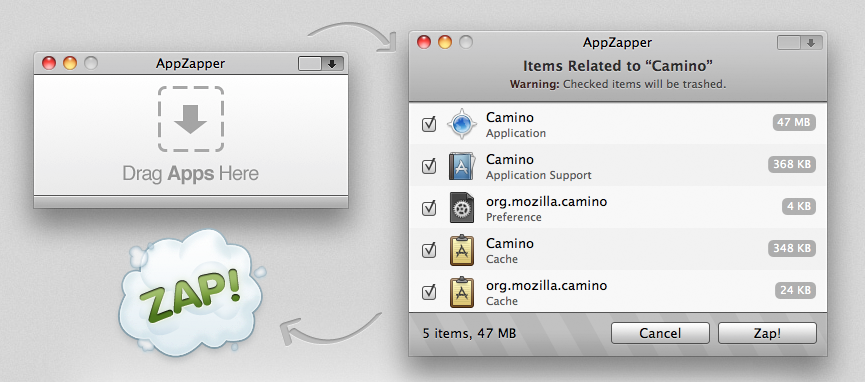Select the Camino Application Support folder icon
Viewport: 865px width, 382px height.
coord(461,166)
